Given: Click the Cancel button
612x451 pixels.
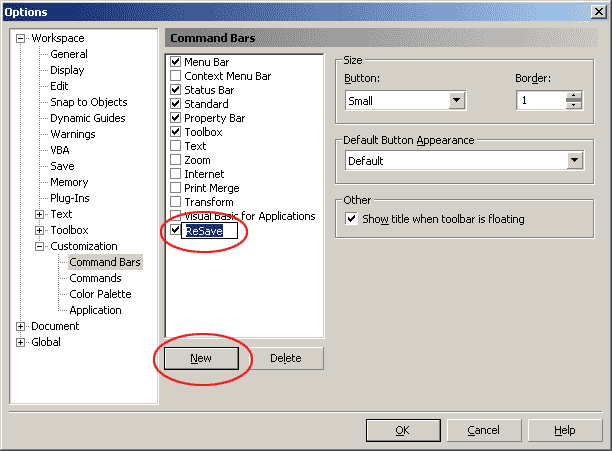Looking at the screenshot, I should 484,430.
